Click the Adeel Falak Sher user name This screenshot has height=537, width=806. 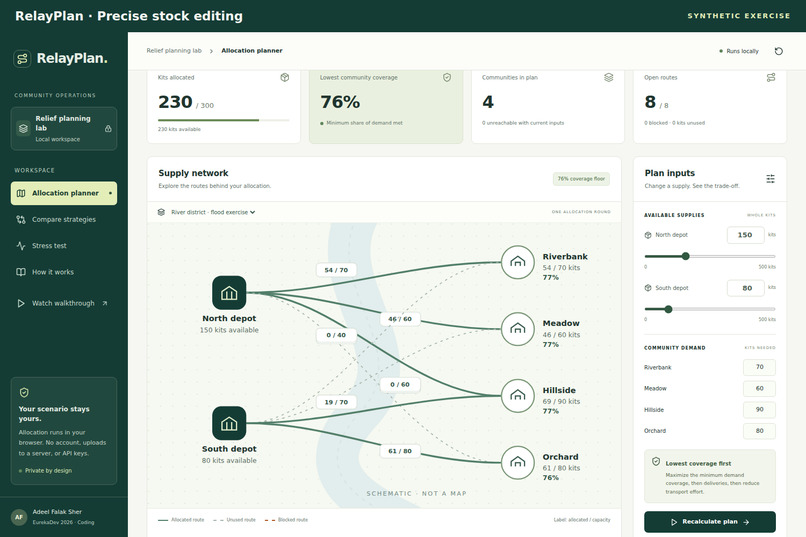(x=57, y=512)
